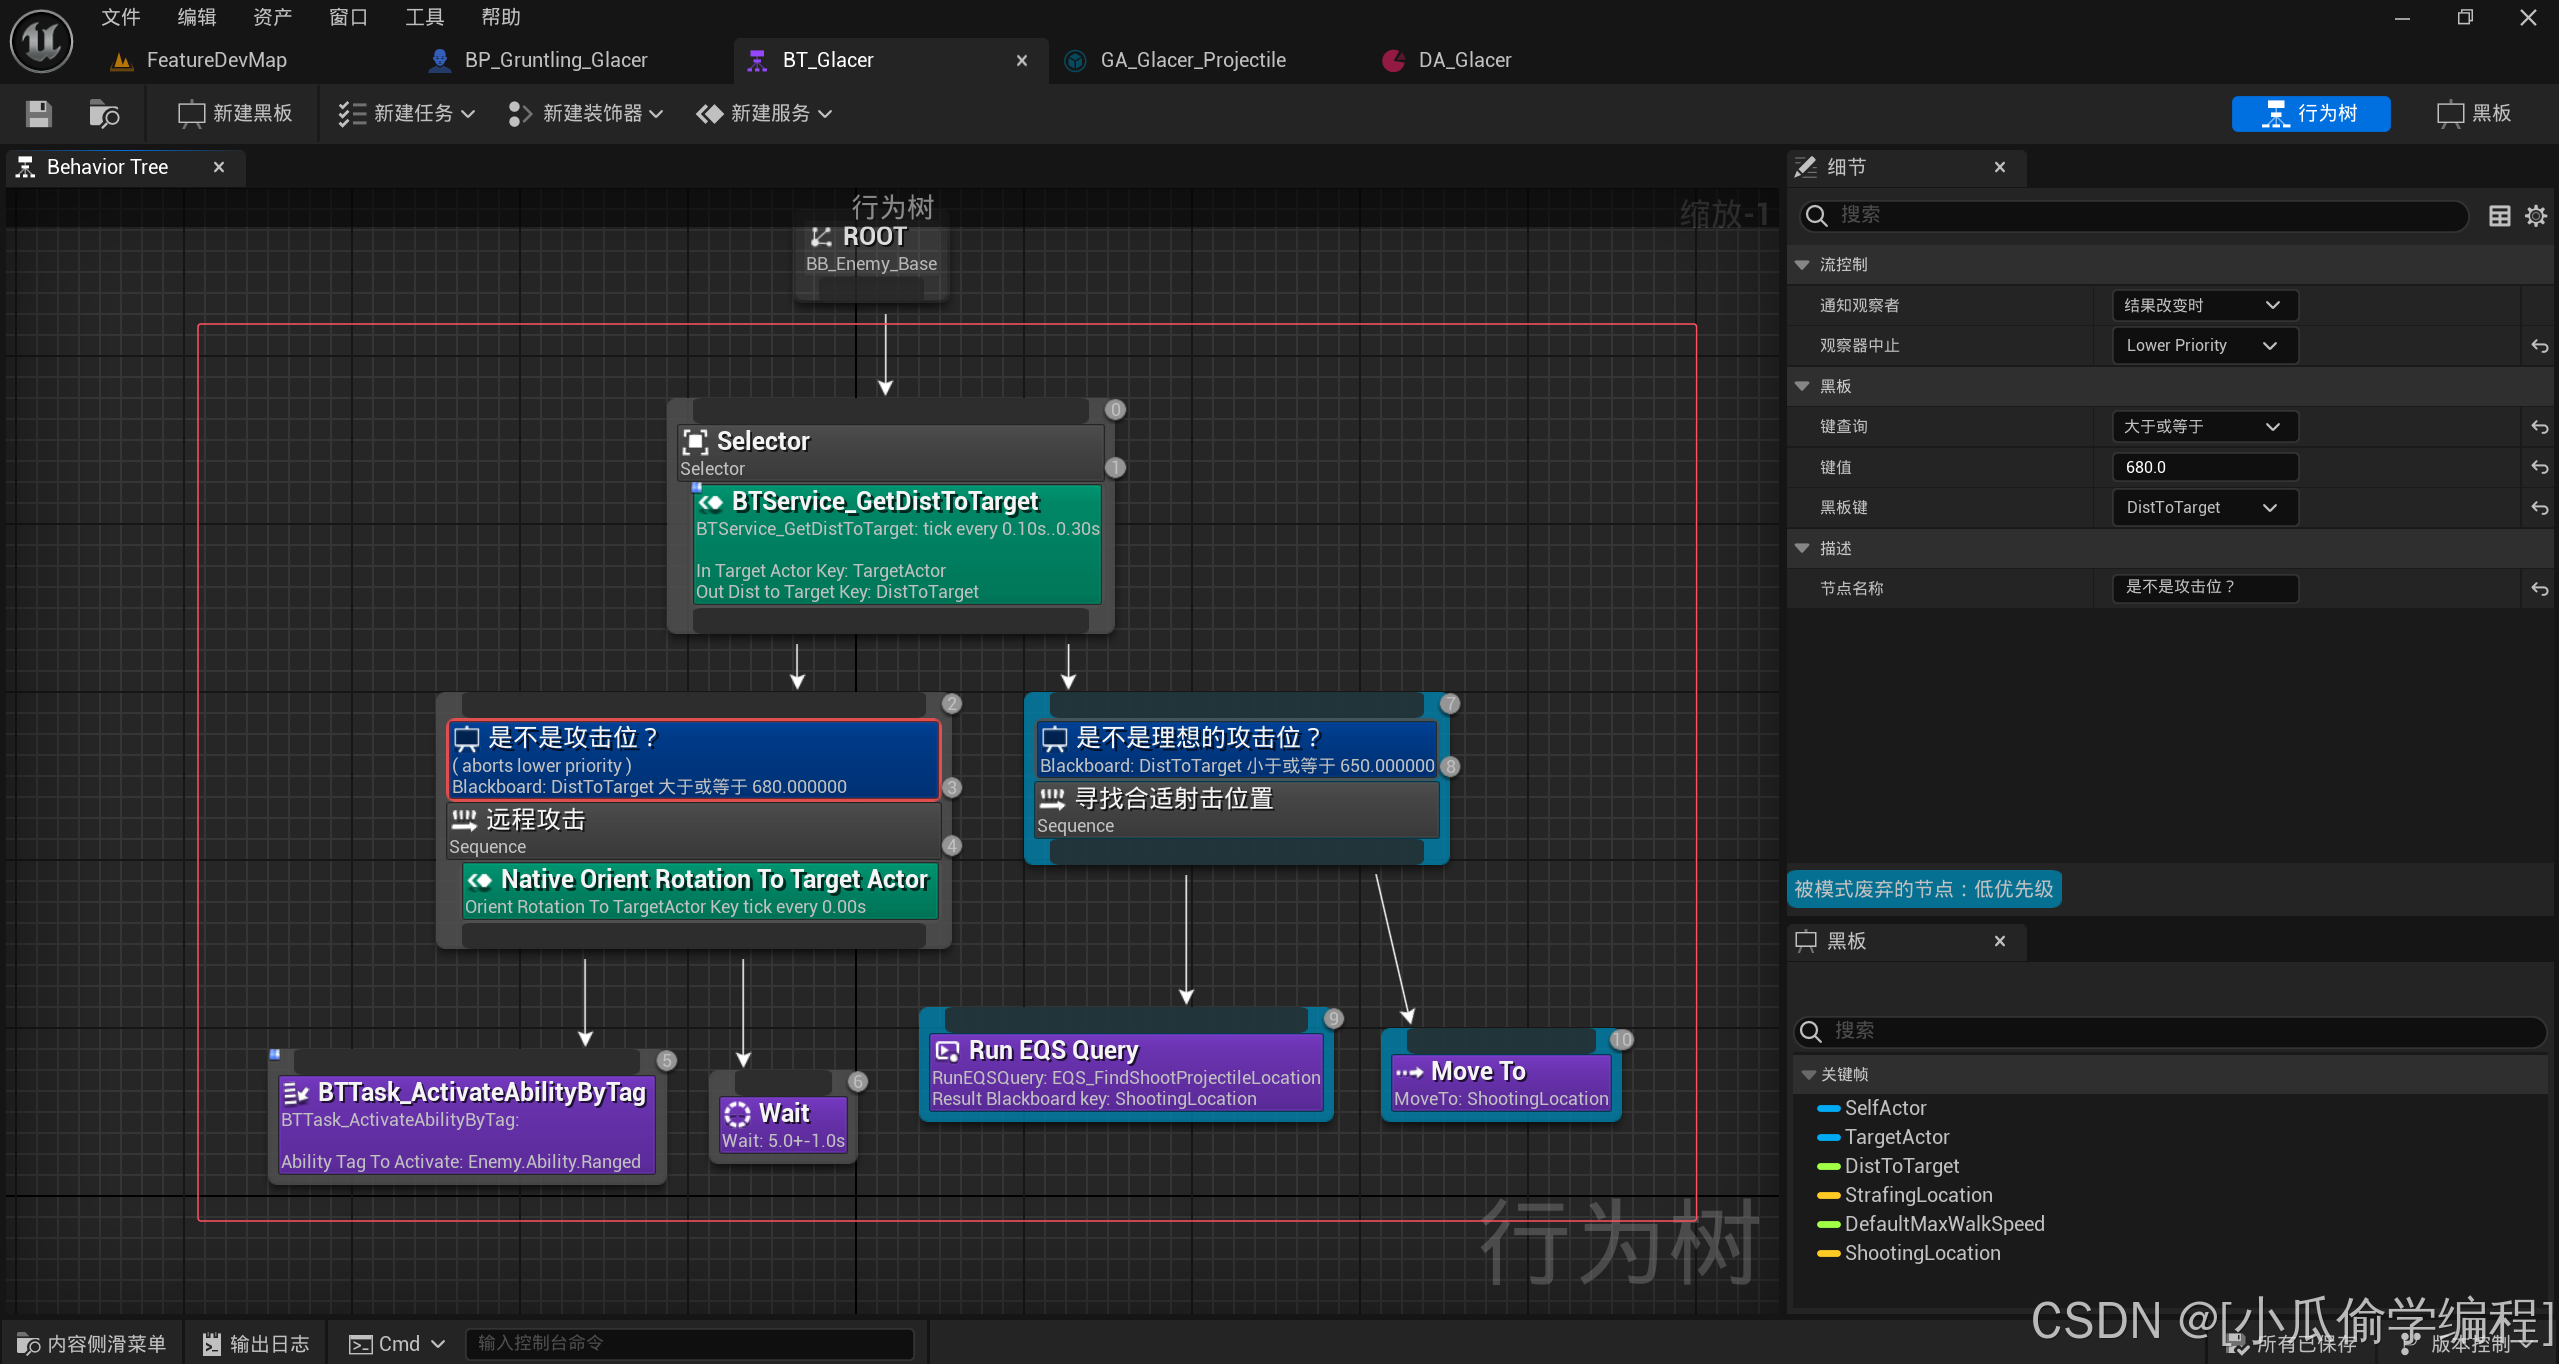Screen dimensions: 2559x1364
Task: Reset Observer Aborts to default arrow
Action: coord(2539,346)
